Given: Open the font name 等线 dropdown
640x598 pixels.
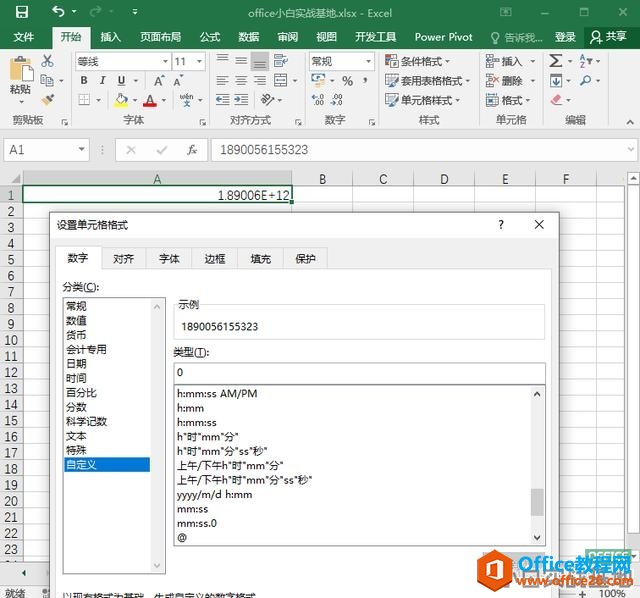Looking at the screenshot, I should (x=165, y=61).
